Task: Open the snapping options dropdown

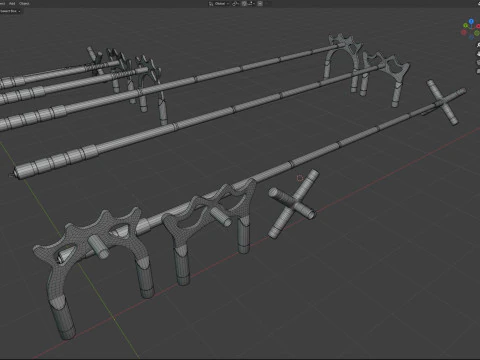Action: (x=251, y=4)
